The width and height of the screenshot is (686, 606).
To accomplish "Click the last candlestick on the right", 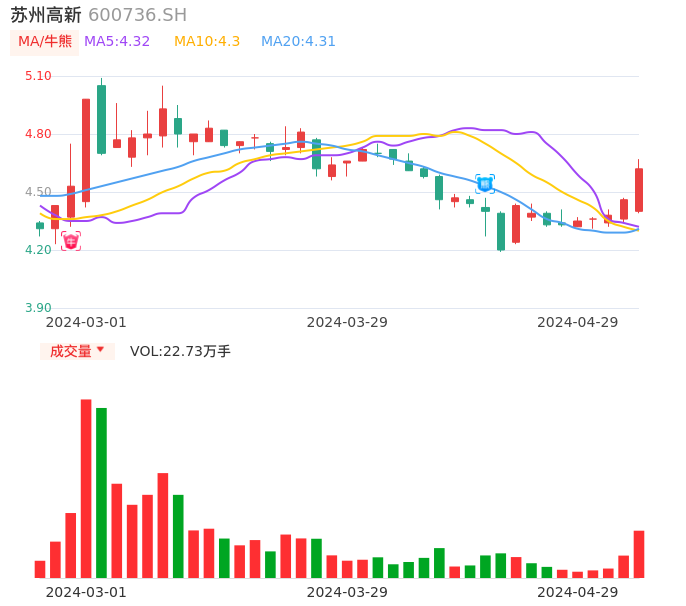I will [x=639, y=189].
